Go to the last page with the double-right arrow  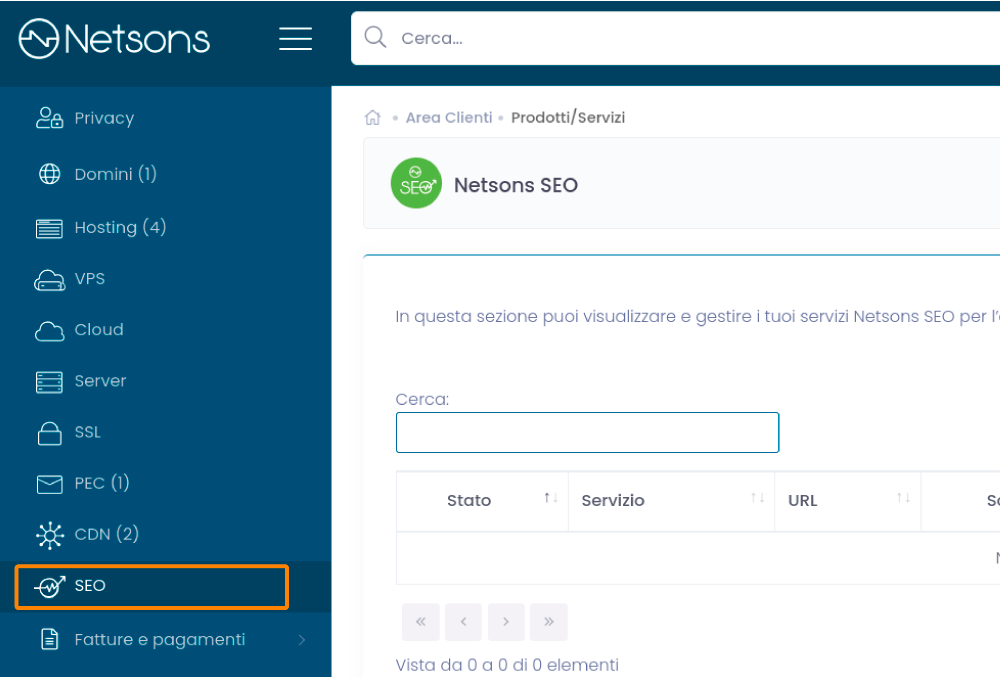(548, 622)
